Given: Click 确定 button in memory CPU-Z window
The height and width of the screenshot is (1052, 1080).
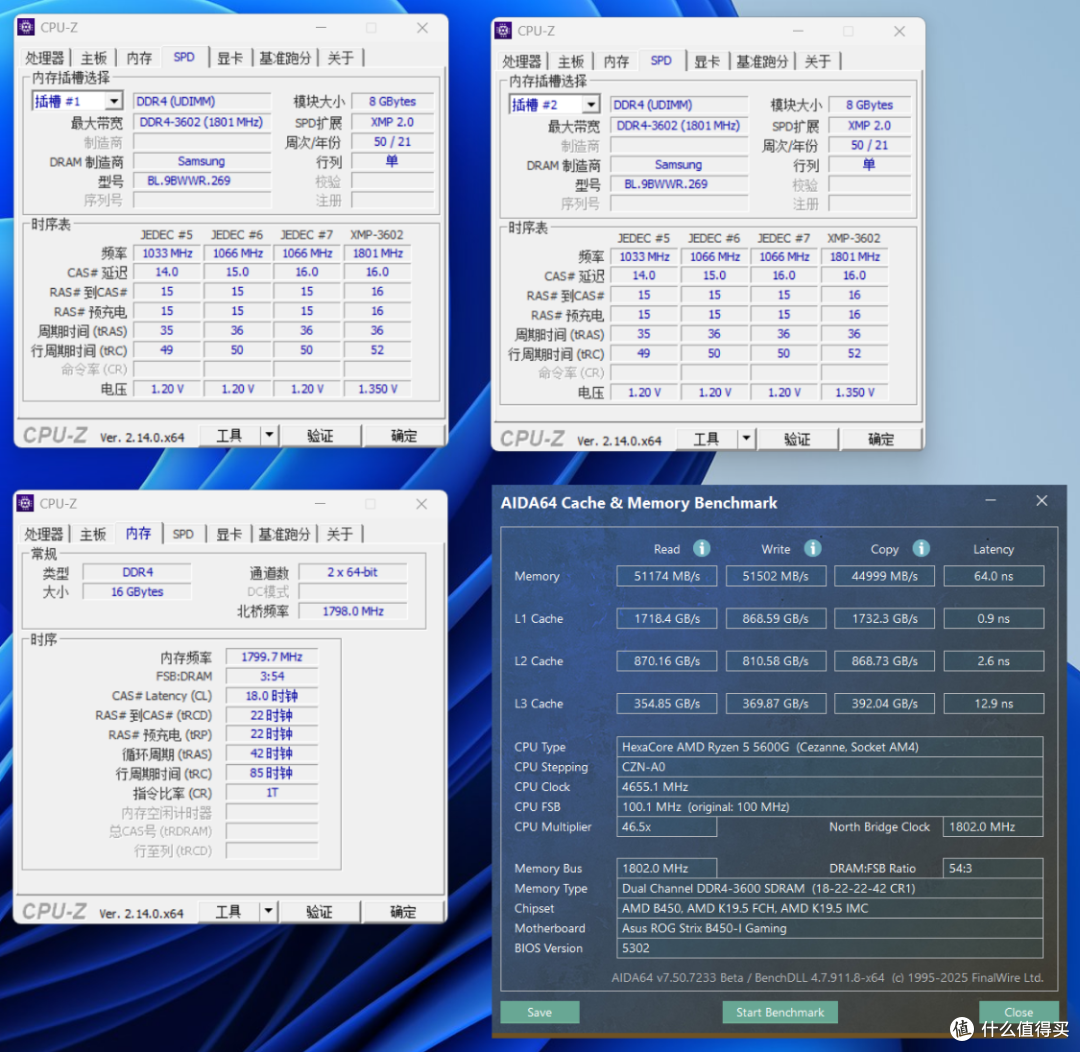Looking at the screenshot, I should point(404,911).
